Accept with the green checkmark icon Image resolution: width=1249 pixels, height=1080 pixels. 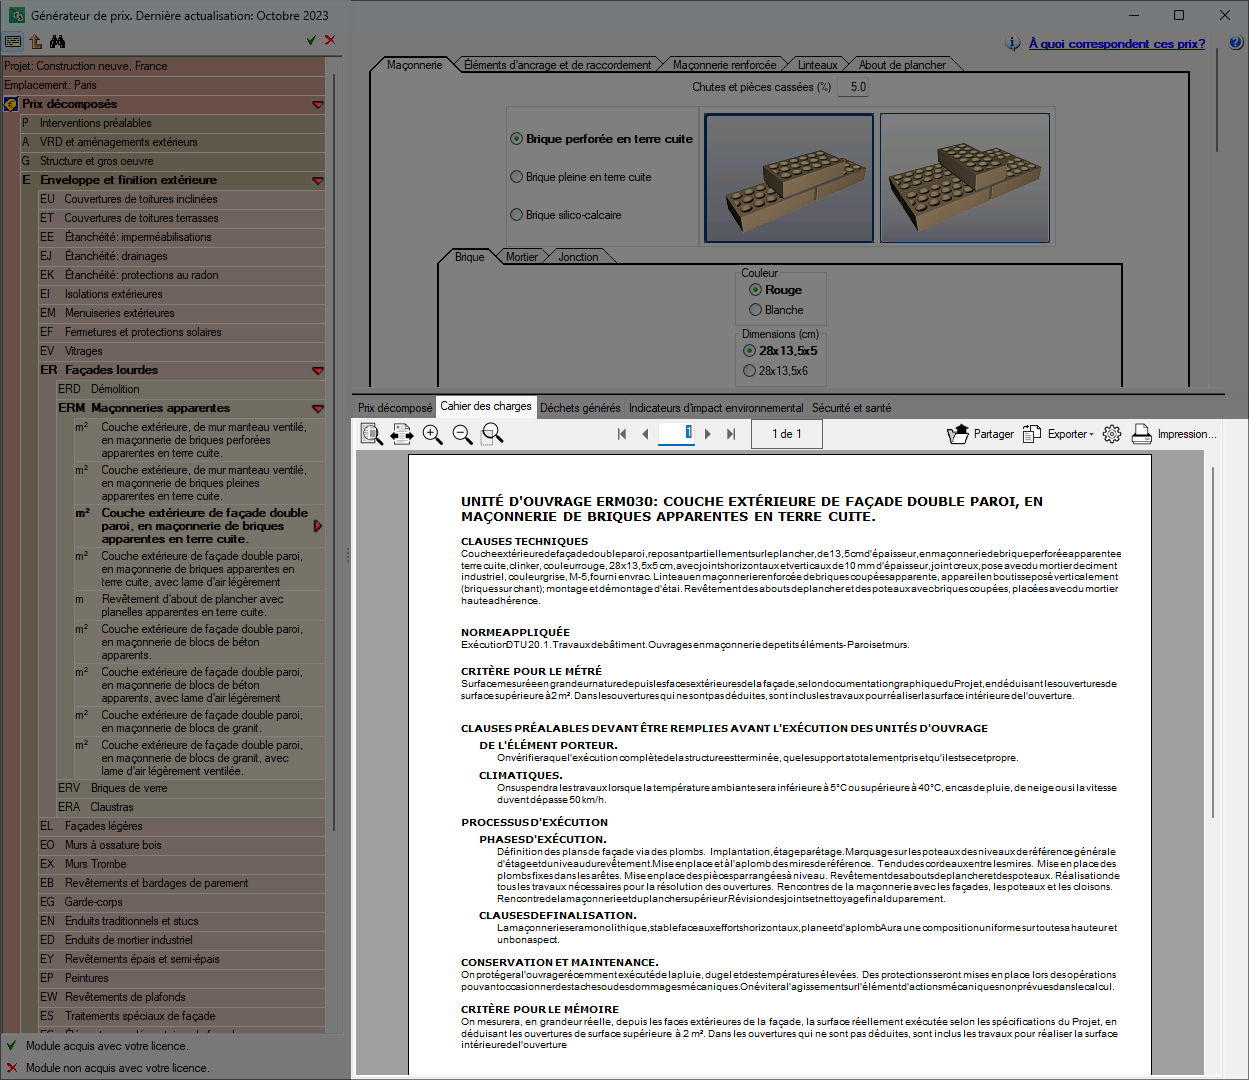click(x=311, y=40)
